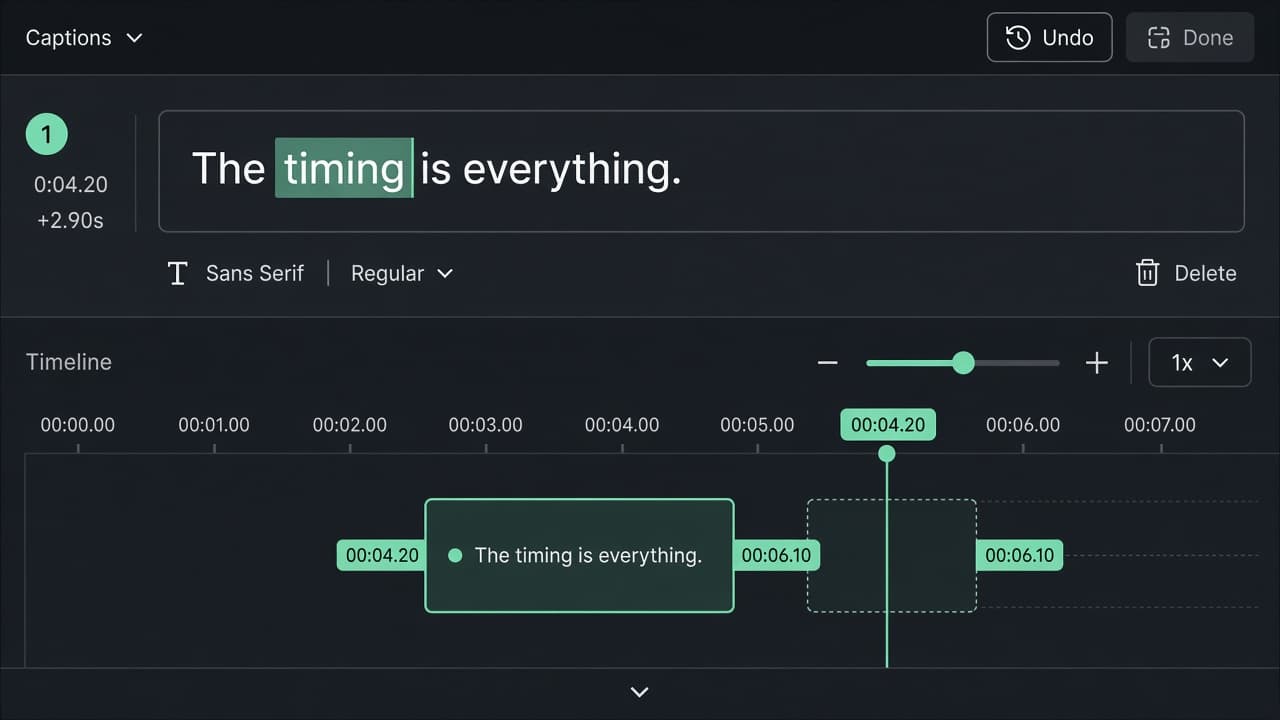Select caption number 1 badge
Viewport: 1280px width, 720px height.
pos(46,134)
